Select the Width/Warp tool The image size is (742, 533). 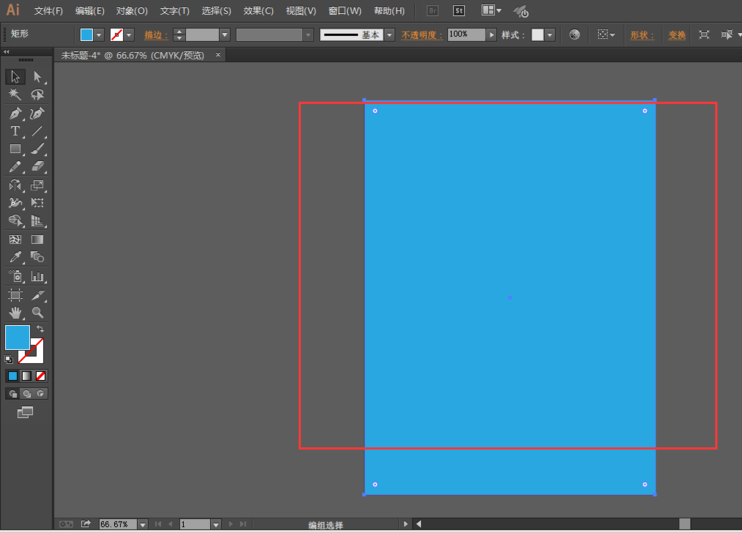click(x=15, y=203)
